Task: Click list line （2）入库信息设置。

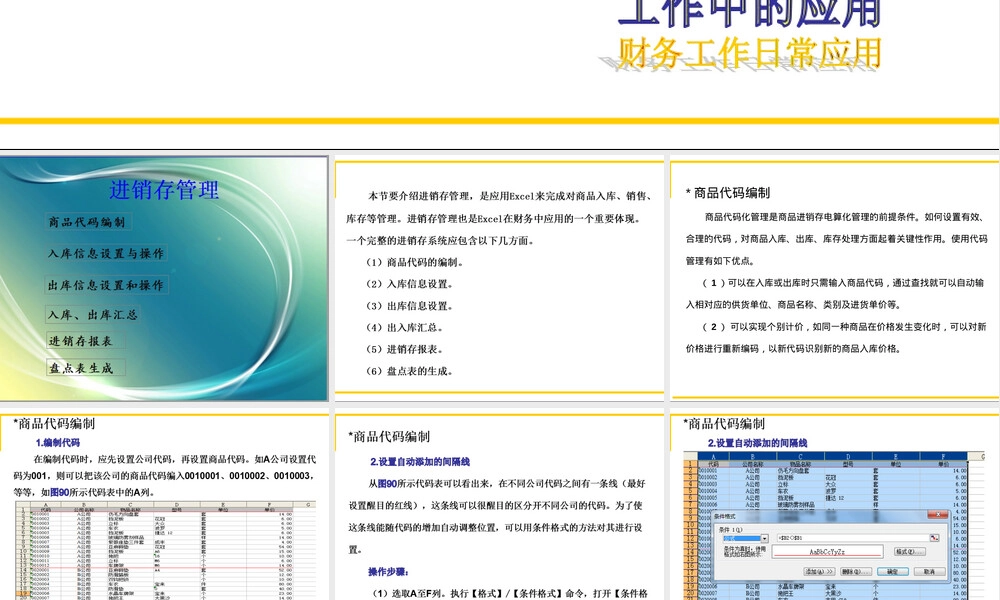Action: click(x=409, y=284)
